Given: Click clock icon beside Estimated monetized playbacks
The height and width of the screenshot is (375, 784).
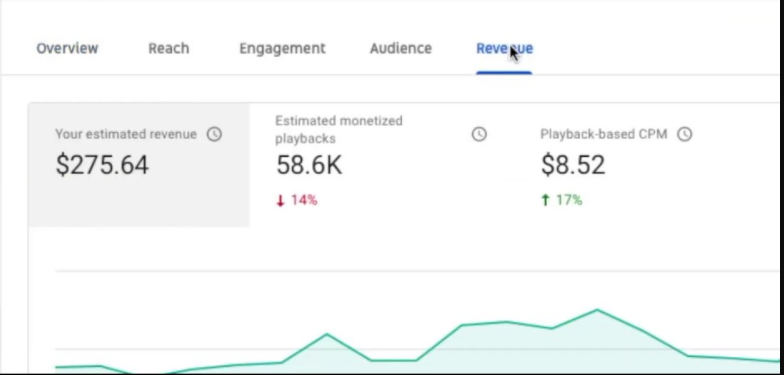Looking at the screenshot, I should (479, 134).
